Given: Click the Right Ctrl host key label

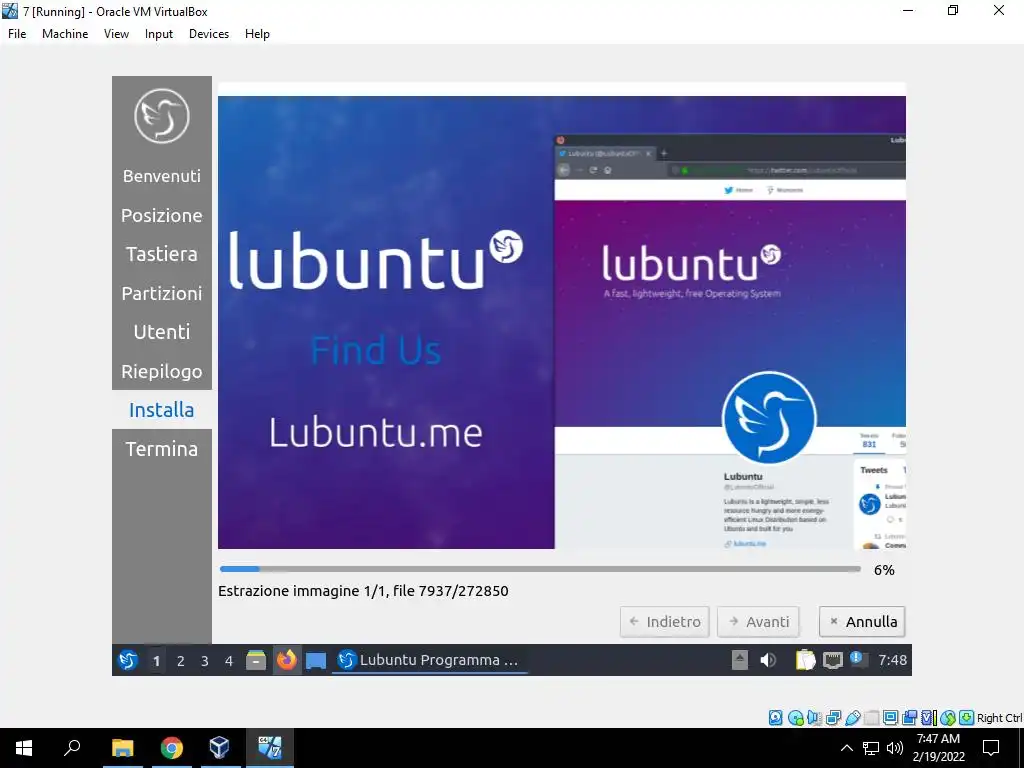Looking at the screenshot, I should [1000, 718].
